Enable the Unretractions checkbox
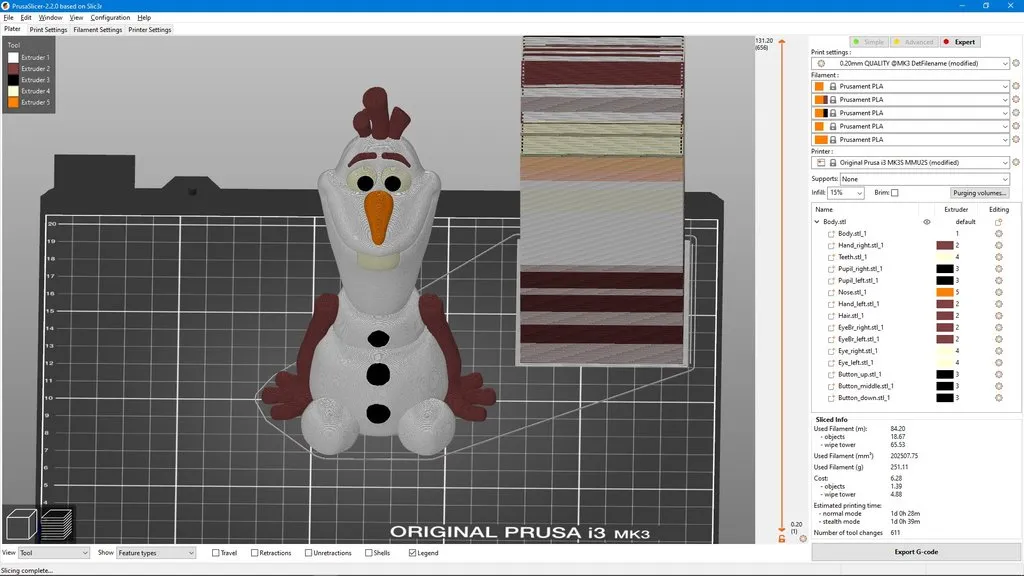The height and width of the screenshot is (576, 1024). pos(308,553)
